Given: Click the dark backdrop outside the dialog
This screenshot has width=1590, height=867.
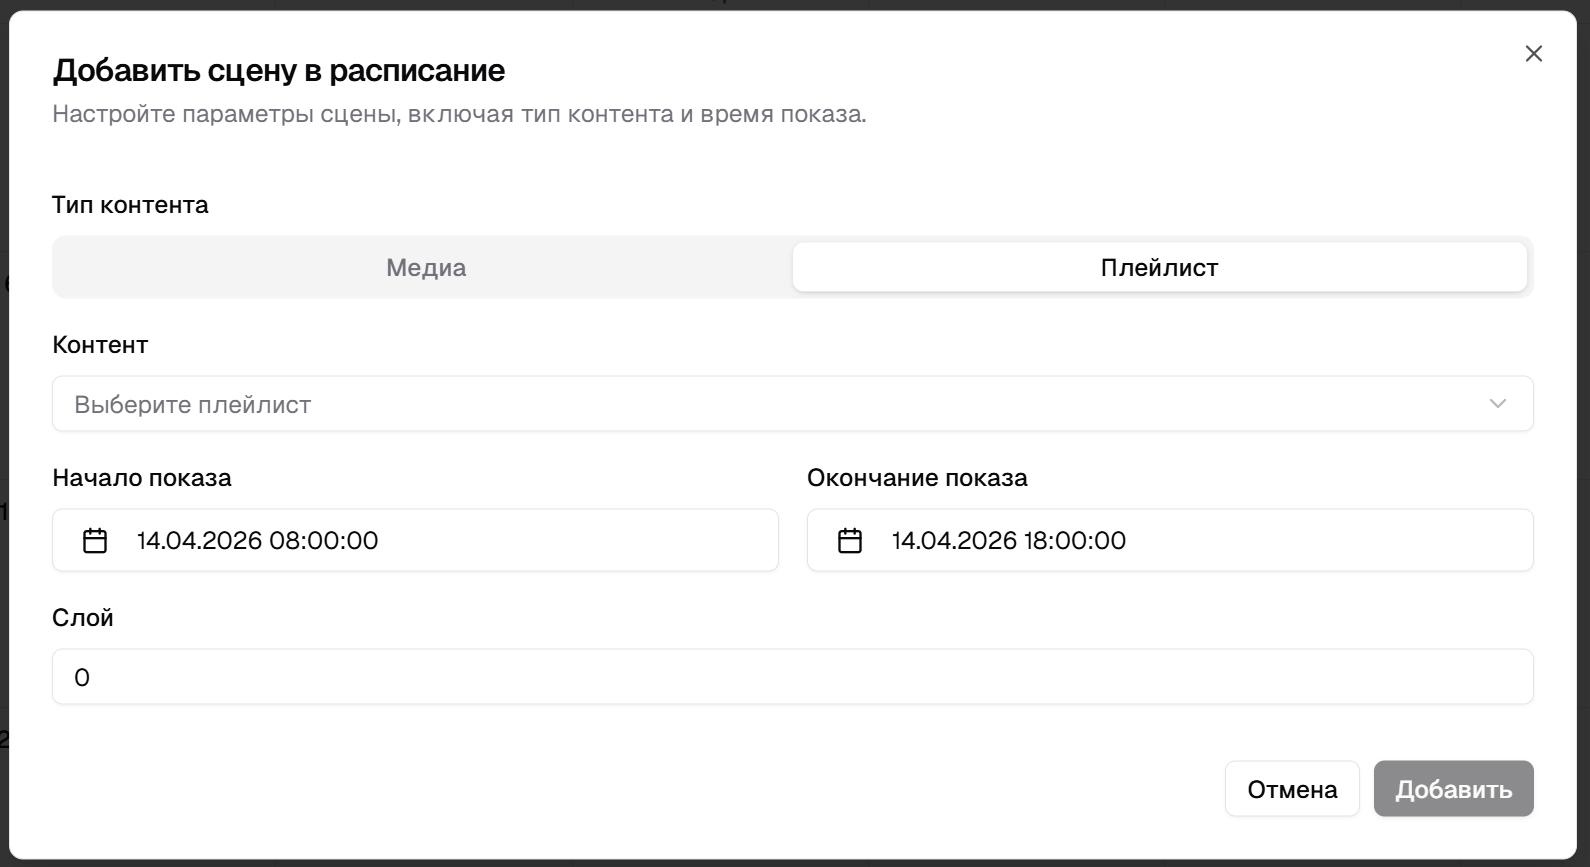Looking at the screenshot, I should point(795,4).
